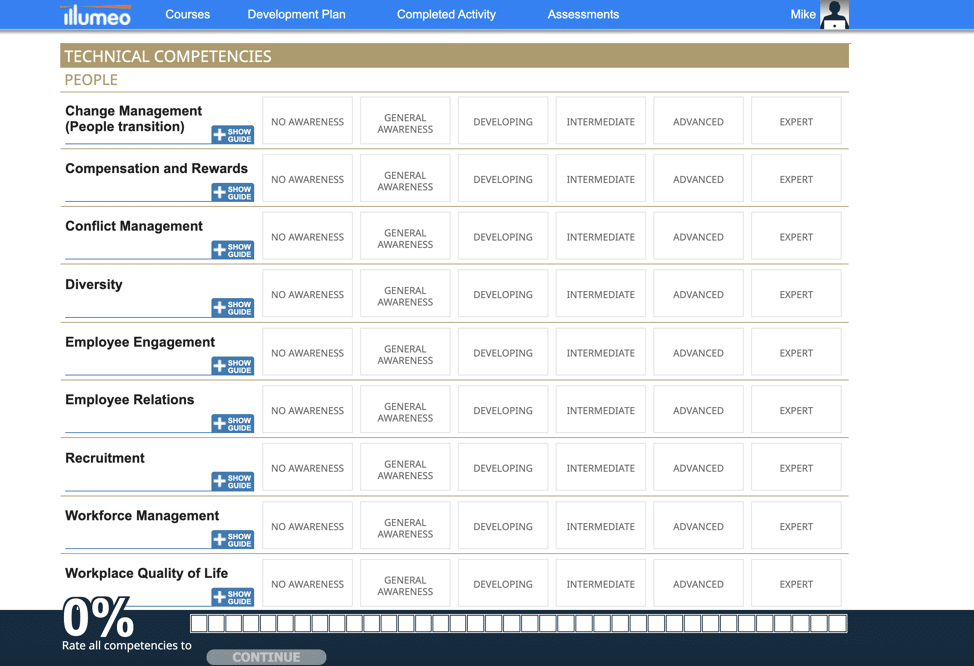
Task: Open Workplace Quality of Life guide
Action: (232, 597)
